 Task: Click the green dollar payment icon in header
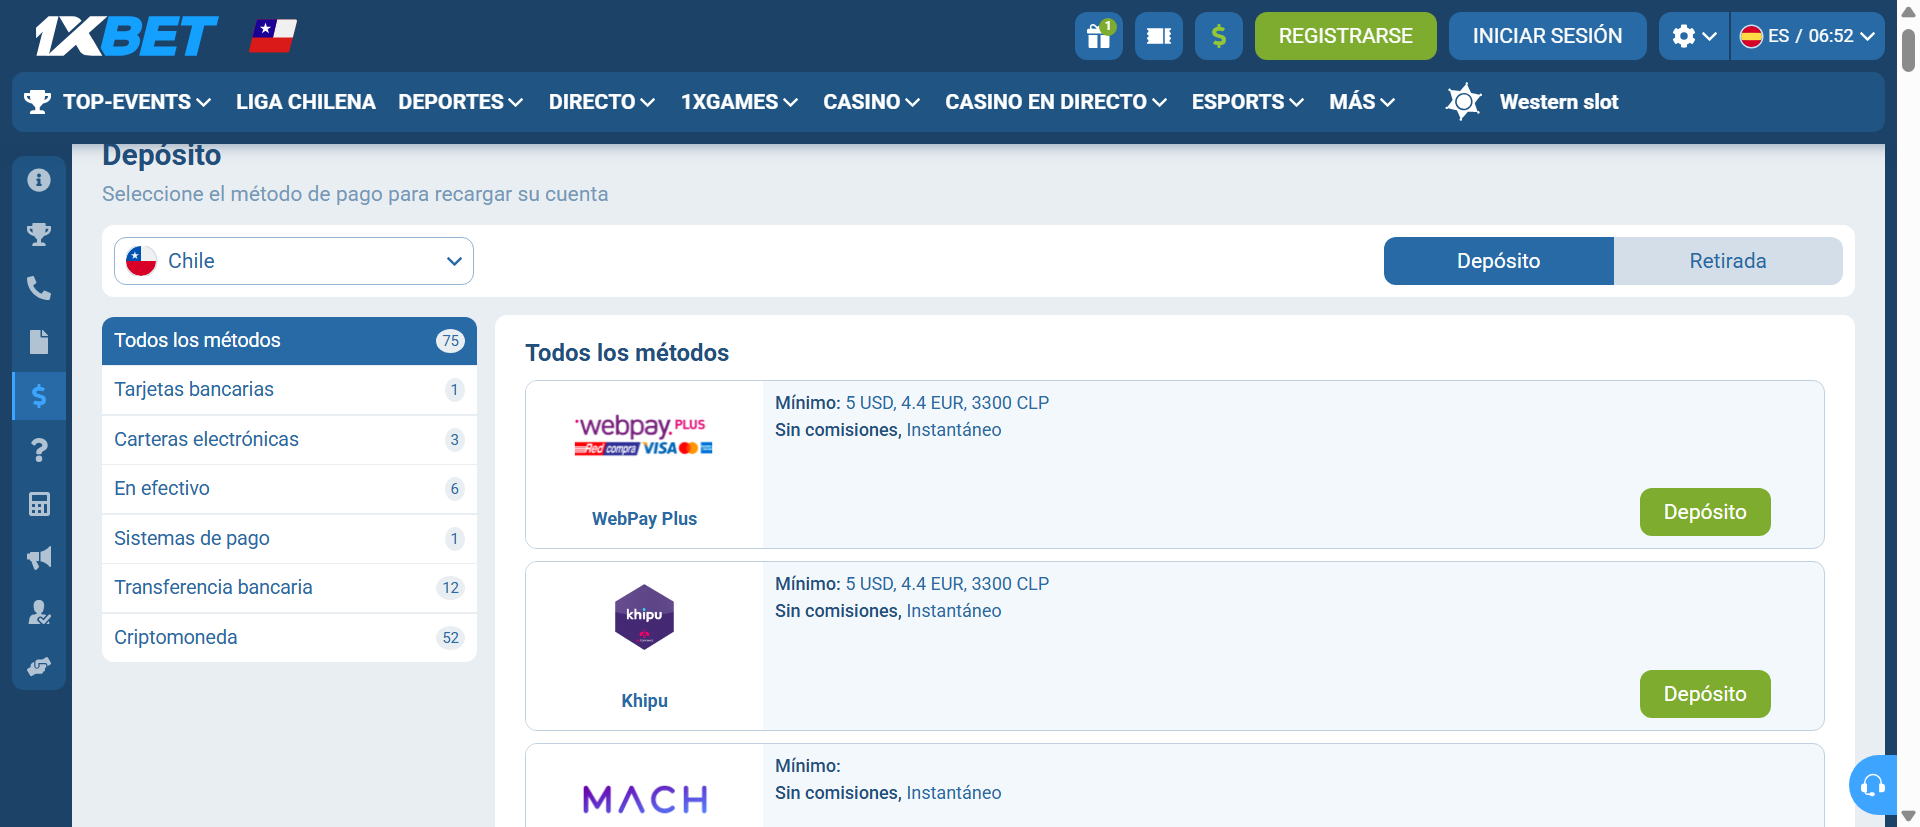point(1218,36)
